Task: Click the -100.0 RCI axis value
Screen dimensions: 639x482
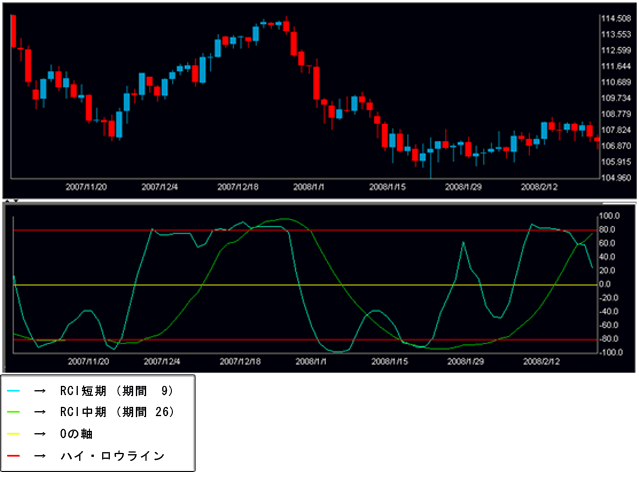Action: (610, 352)
